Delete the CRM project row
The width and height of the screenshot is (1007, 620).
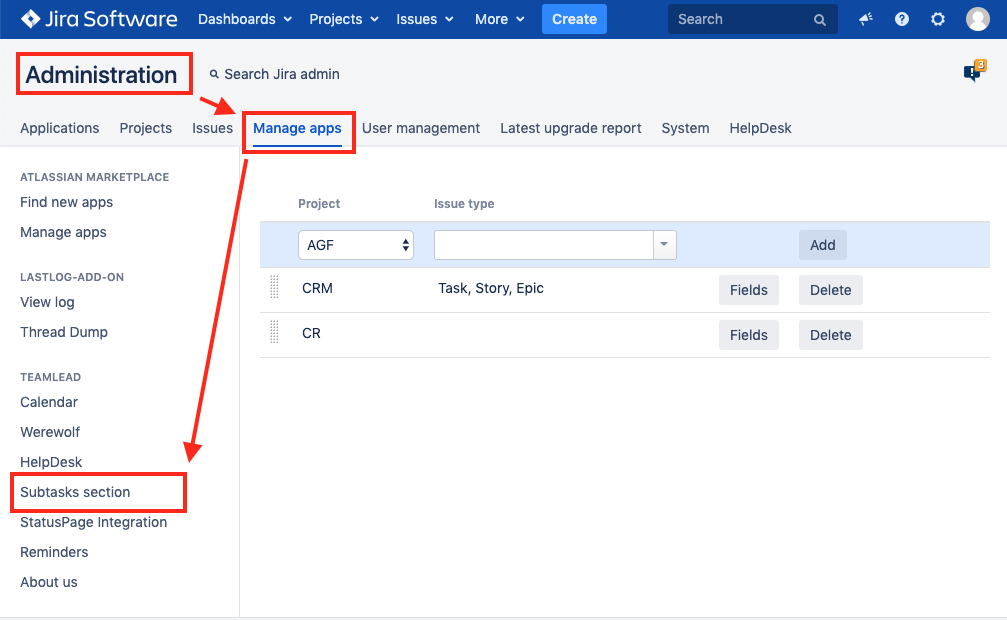pyautogui.click(x=830, y=290)
